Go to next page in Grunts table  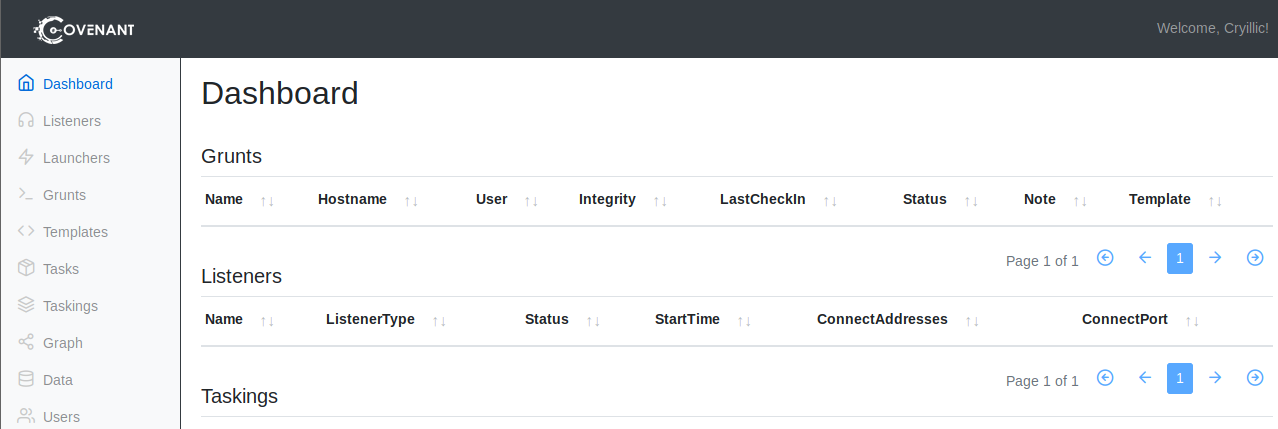click(x=1215, y=258)
